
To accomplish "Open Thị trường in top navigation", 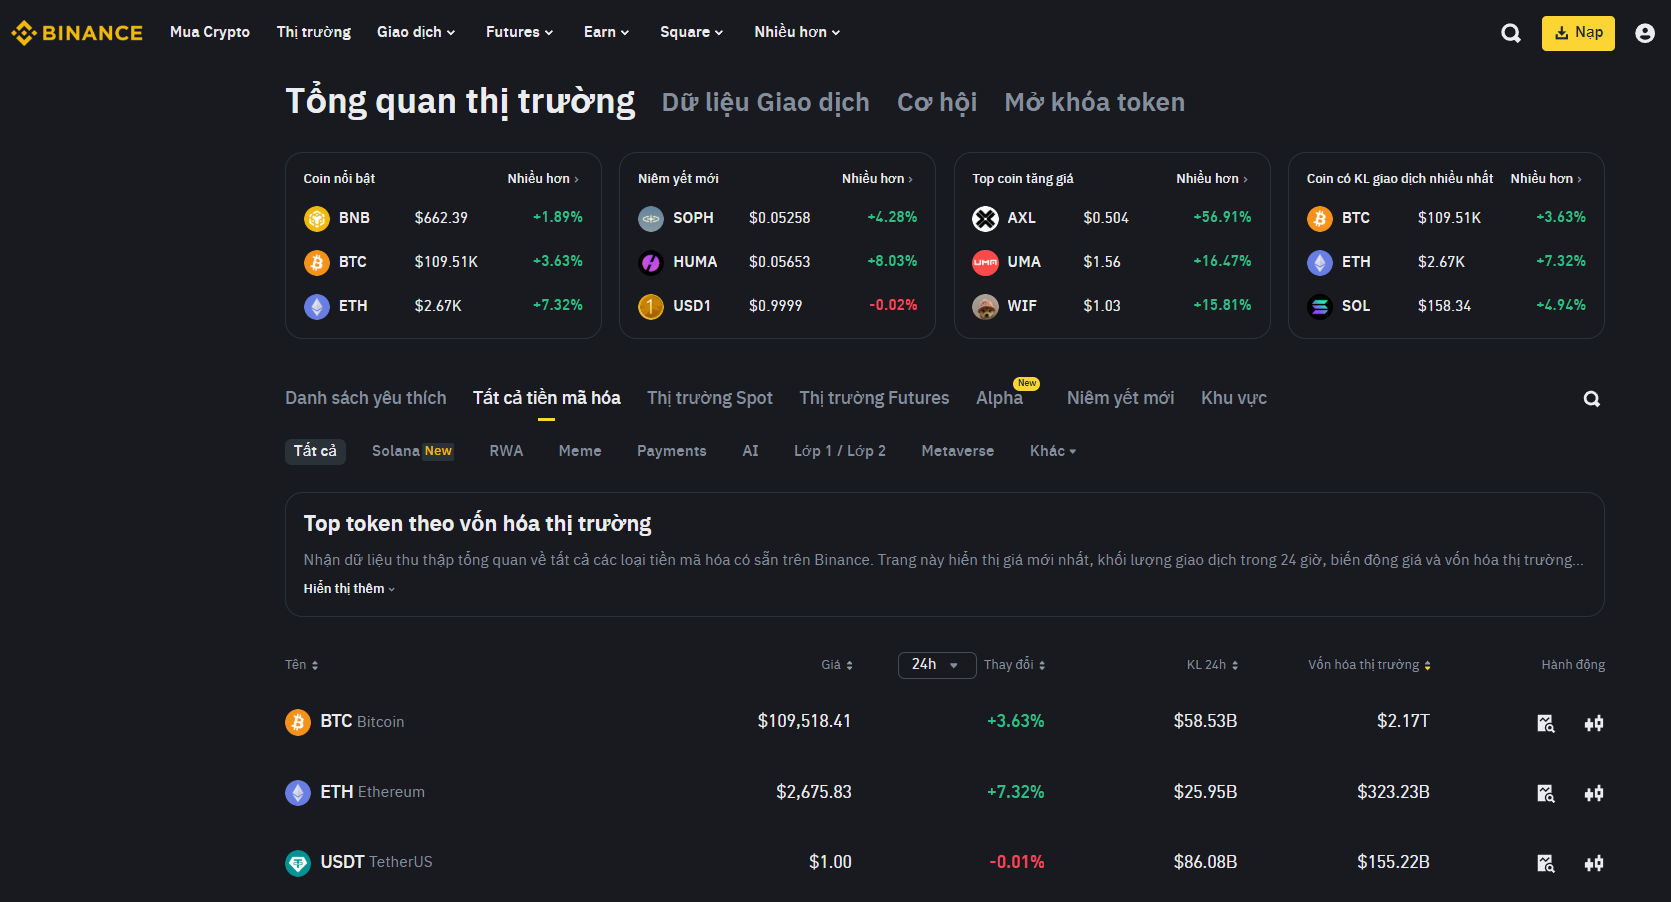I will (314, 32).
